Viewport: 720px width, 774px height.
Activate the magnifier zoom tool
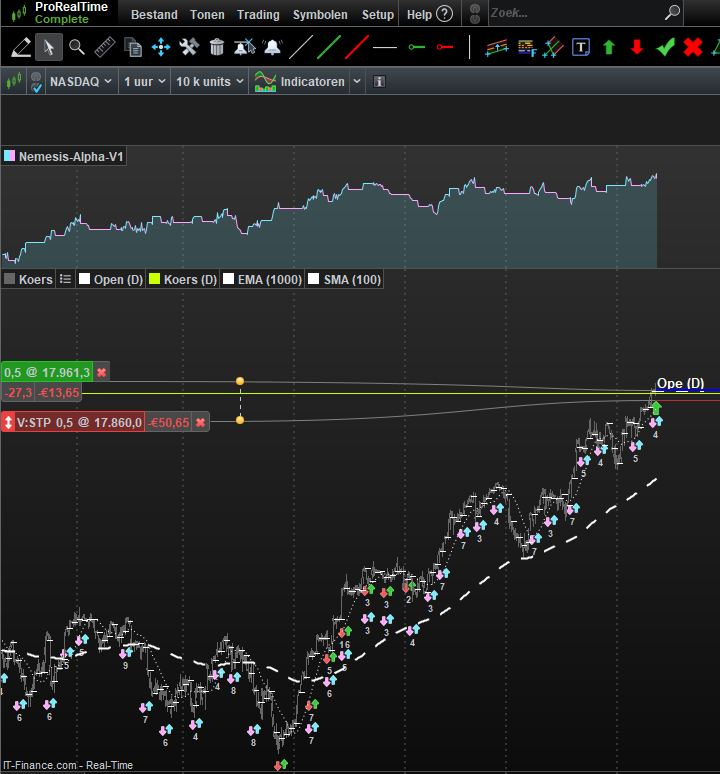[x=76, y=47]
